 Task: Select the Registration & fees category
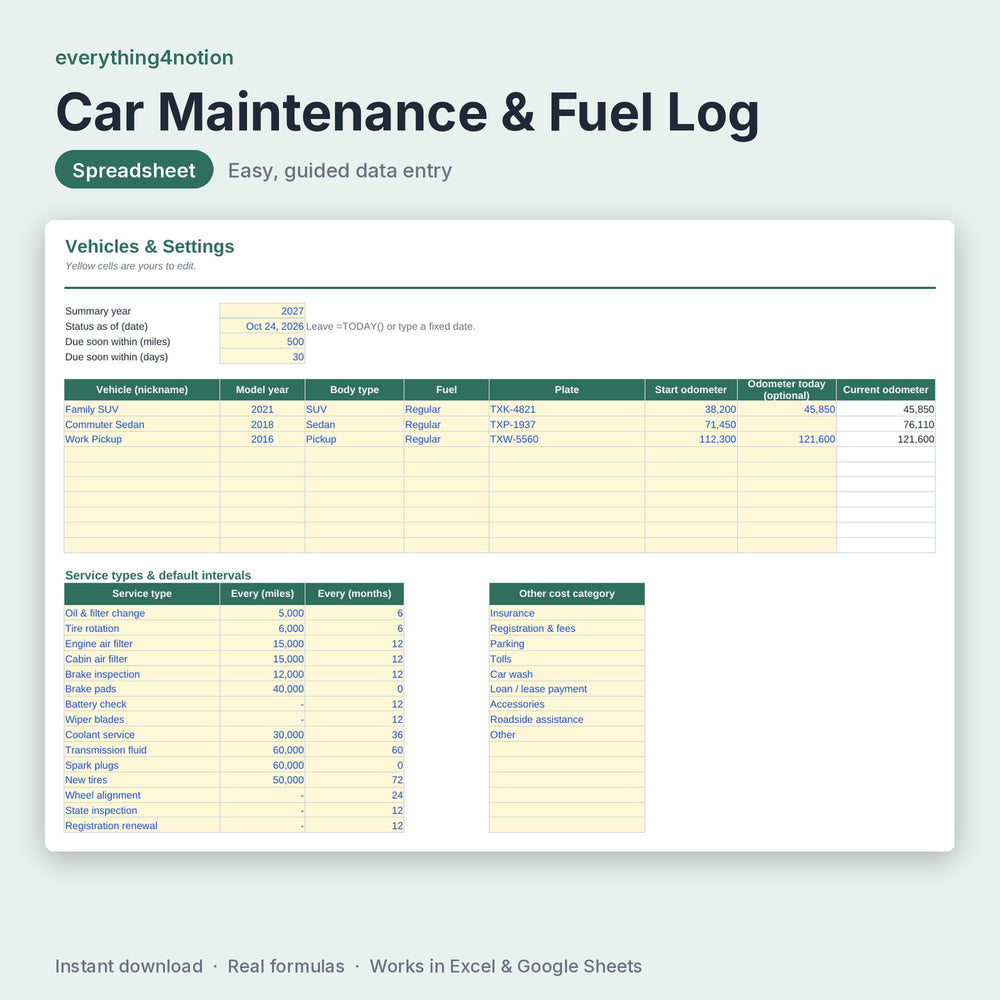pos(567,628)
